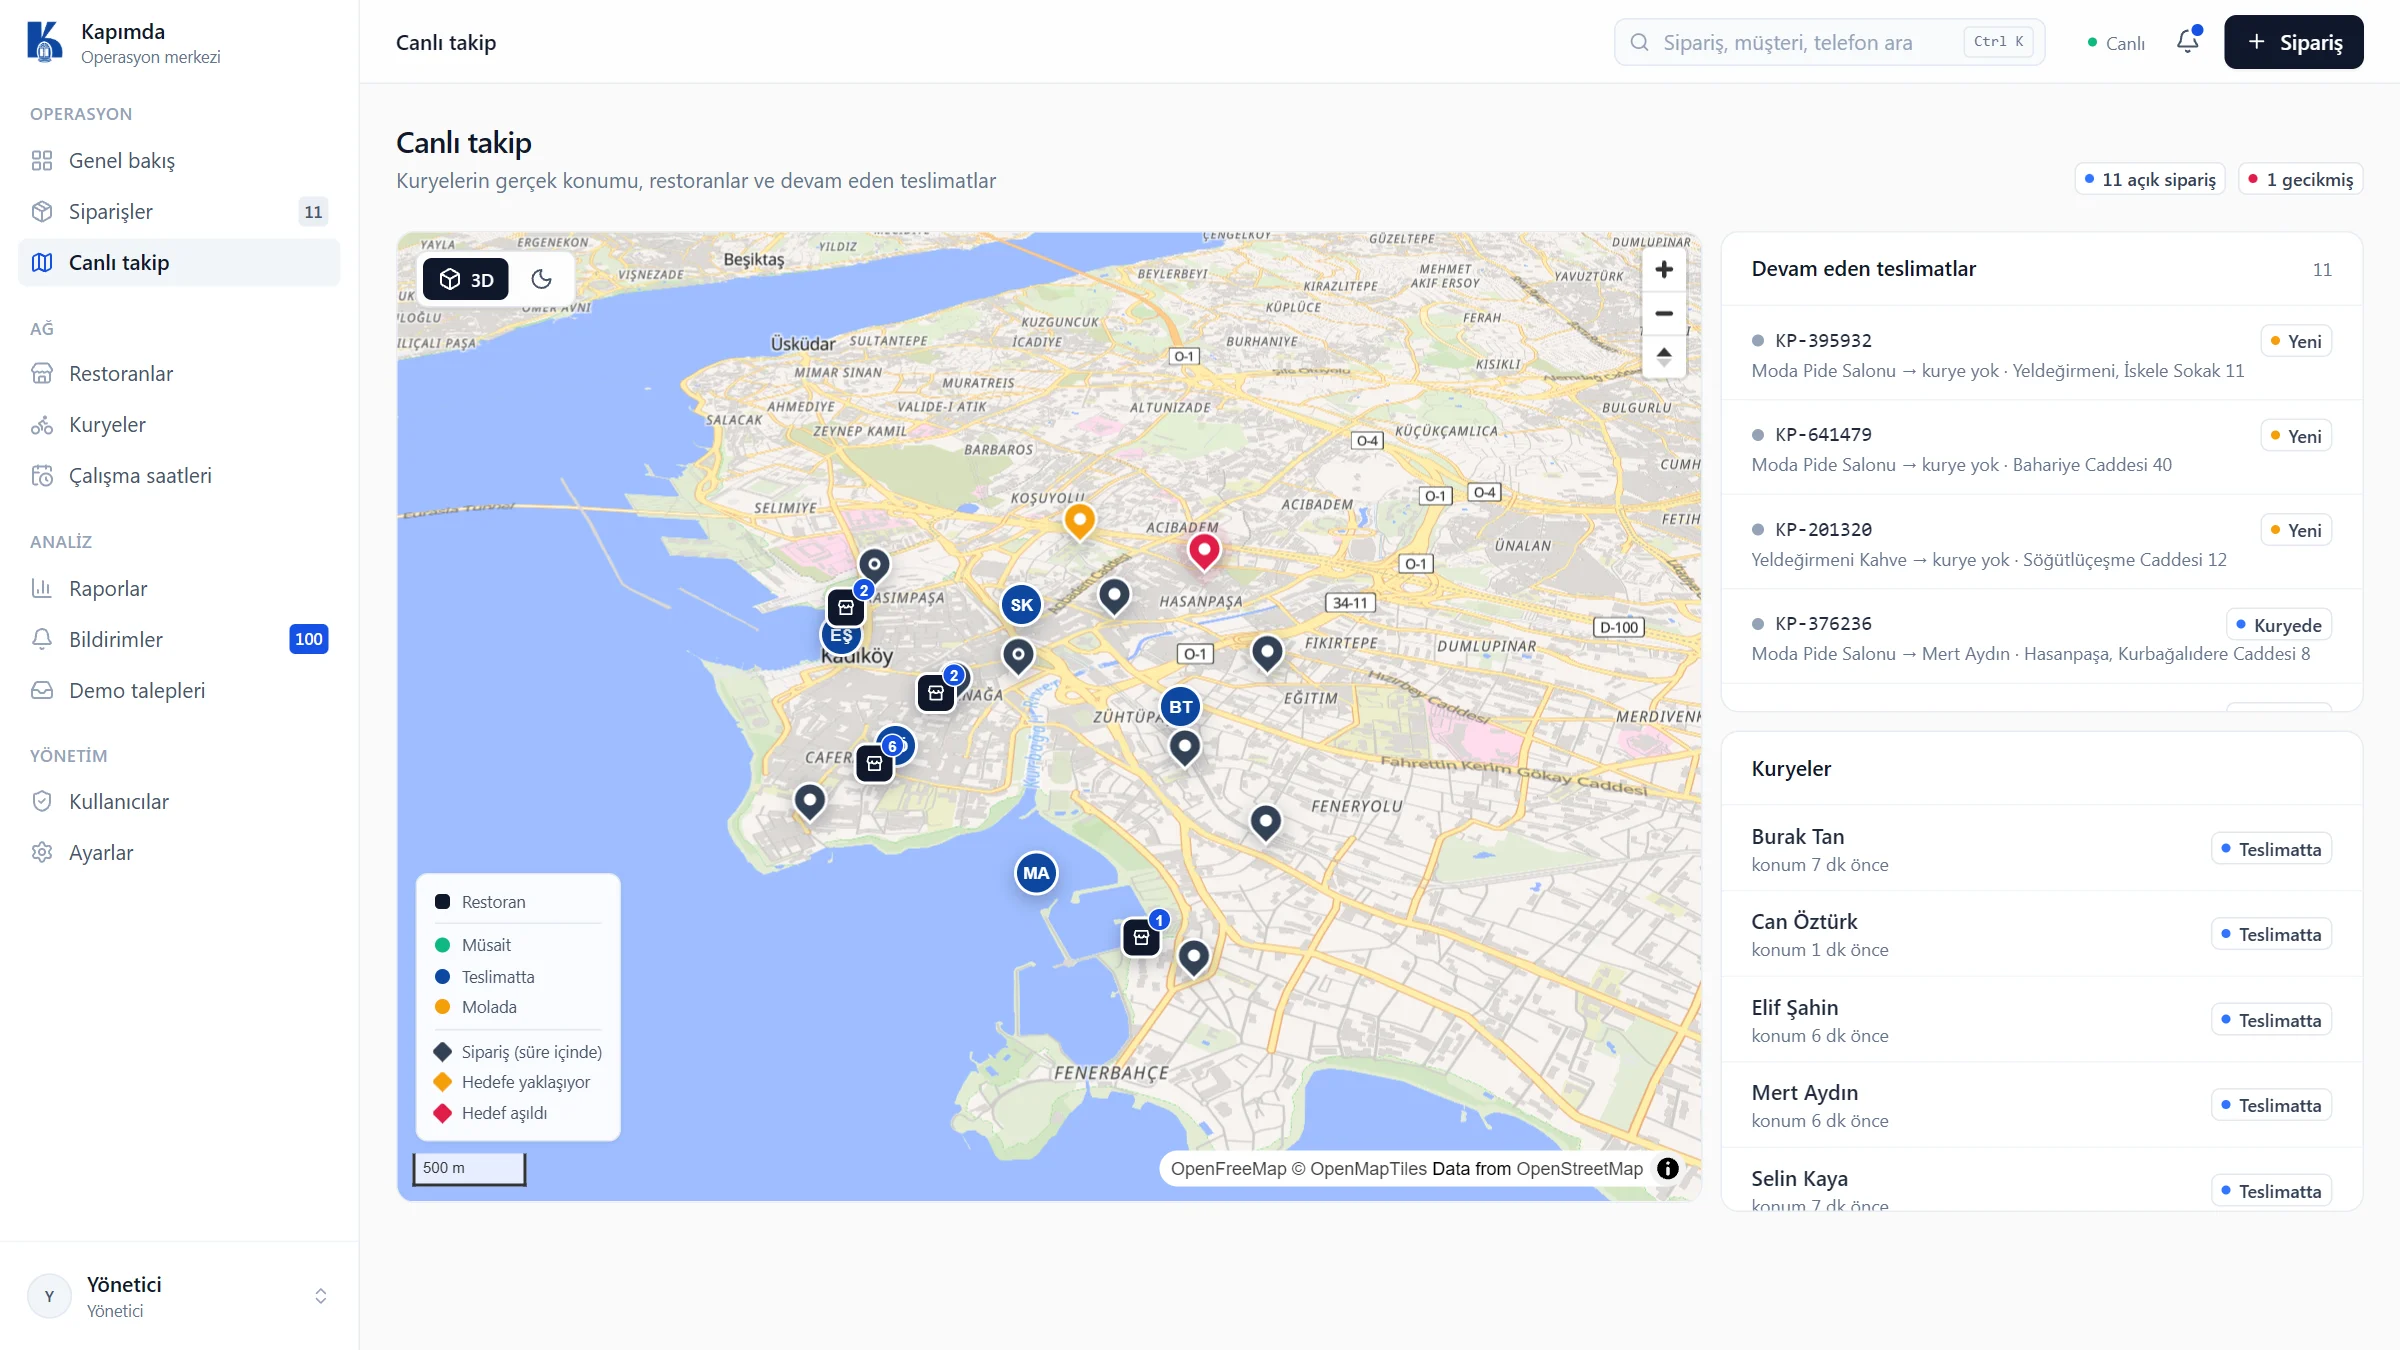Viewport: 2400px width, 1350px height.
Task: Open Kullanıcılar page
Action: [x=179, y=802]
